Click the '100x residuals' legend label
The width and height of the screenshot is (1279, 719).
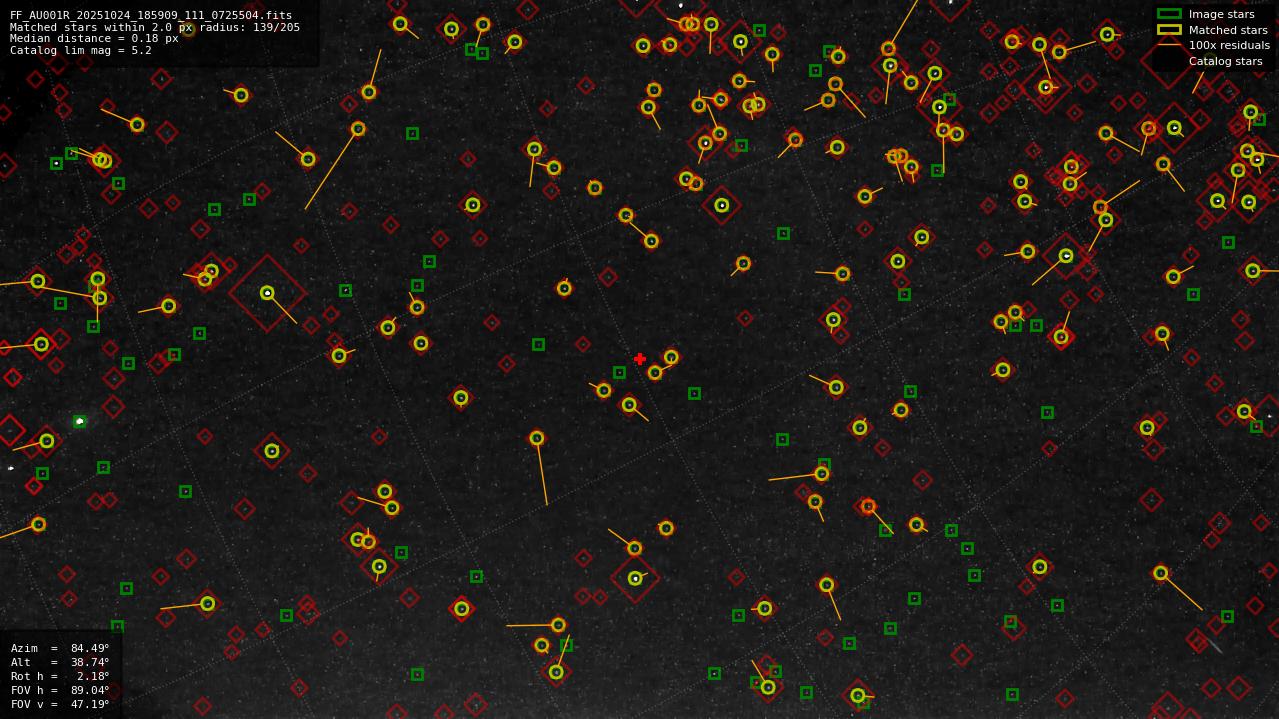coord(1229,45)
